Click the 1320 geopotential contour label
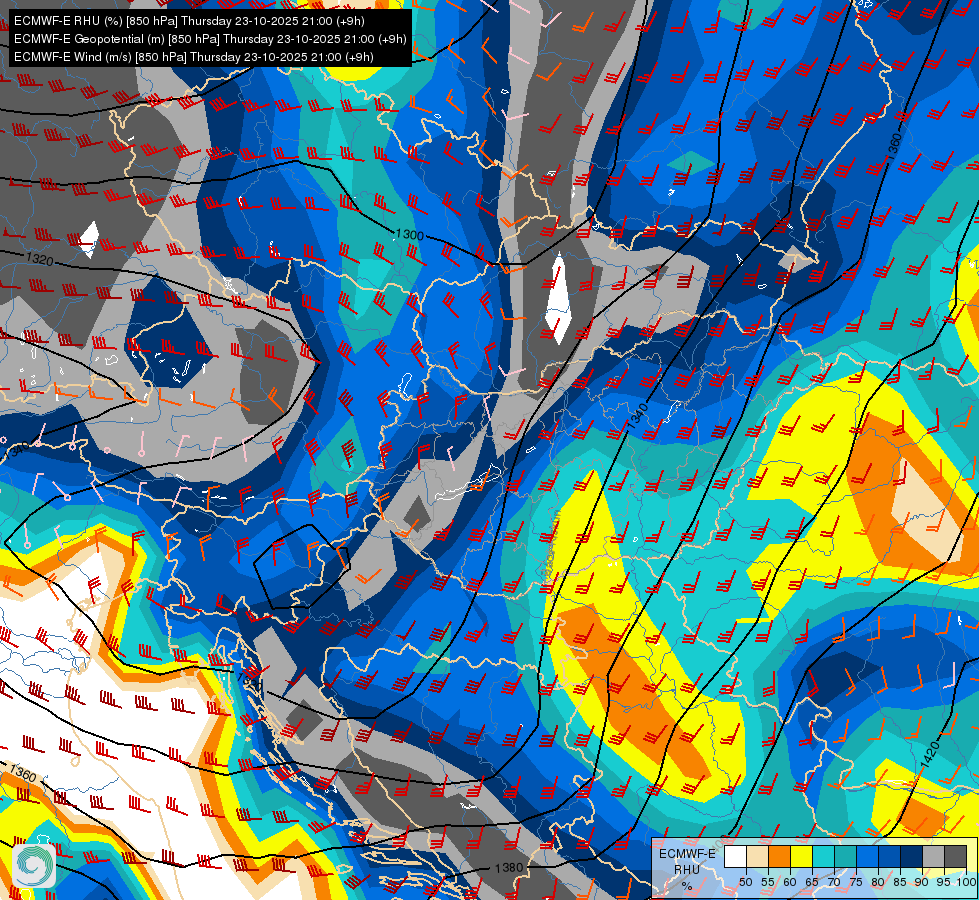 pyautogui.click(x=39, y=259)
